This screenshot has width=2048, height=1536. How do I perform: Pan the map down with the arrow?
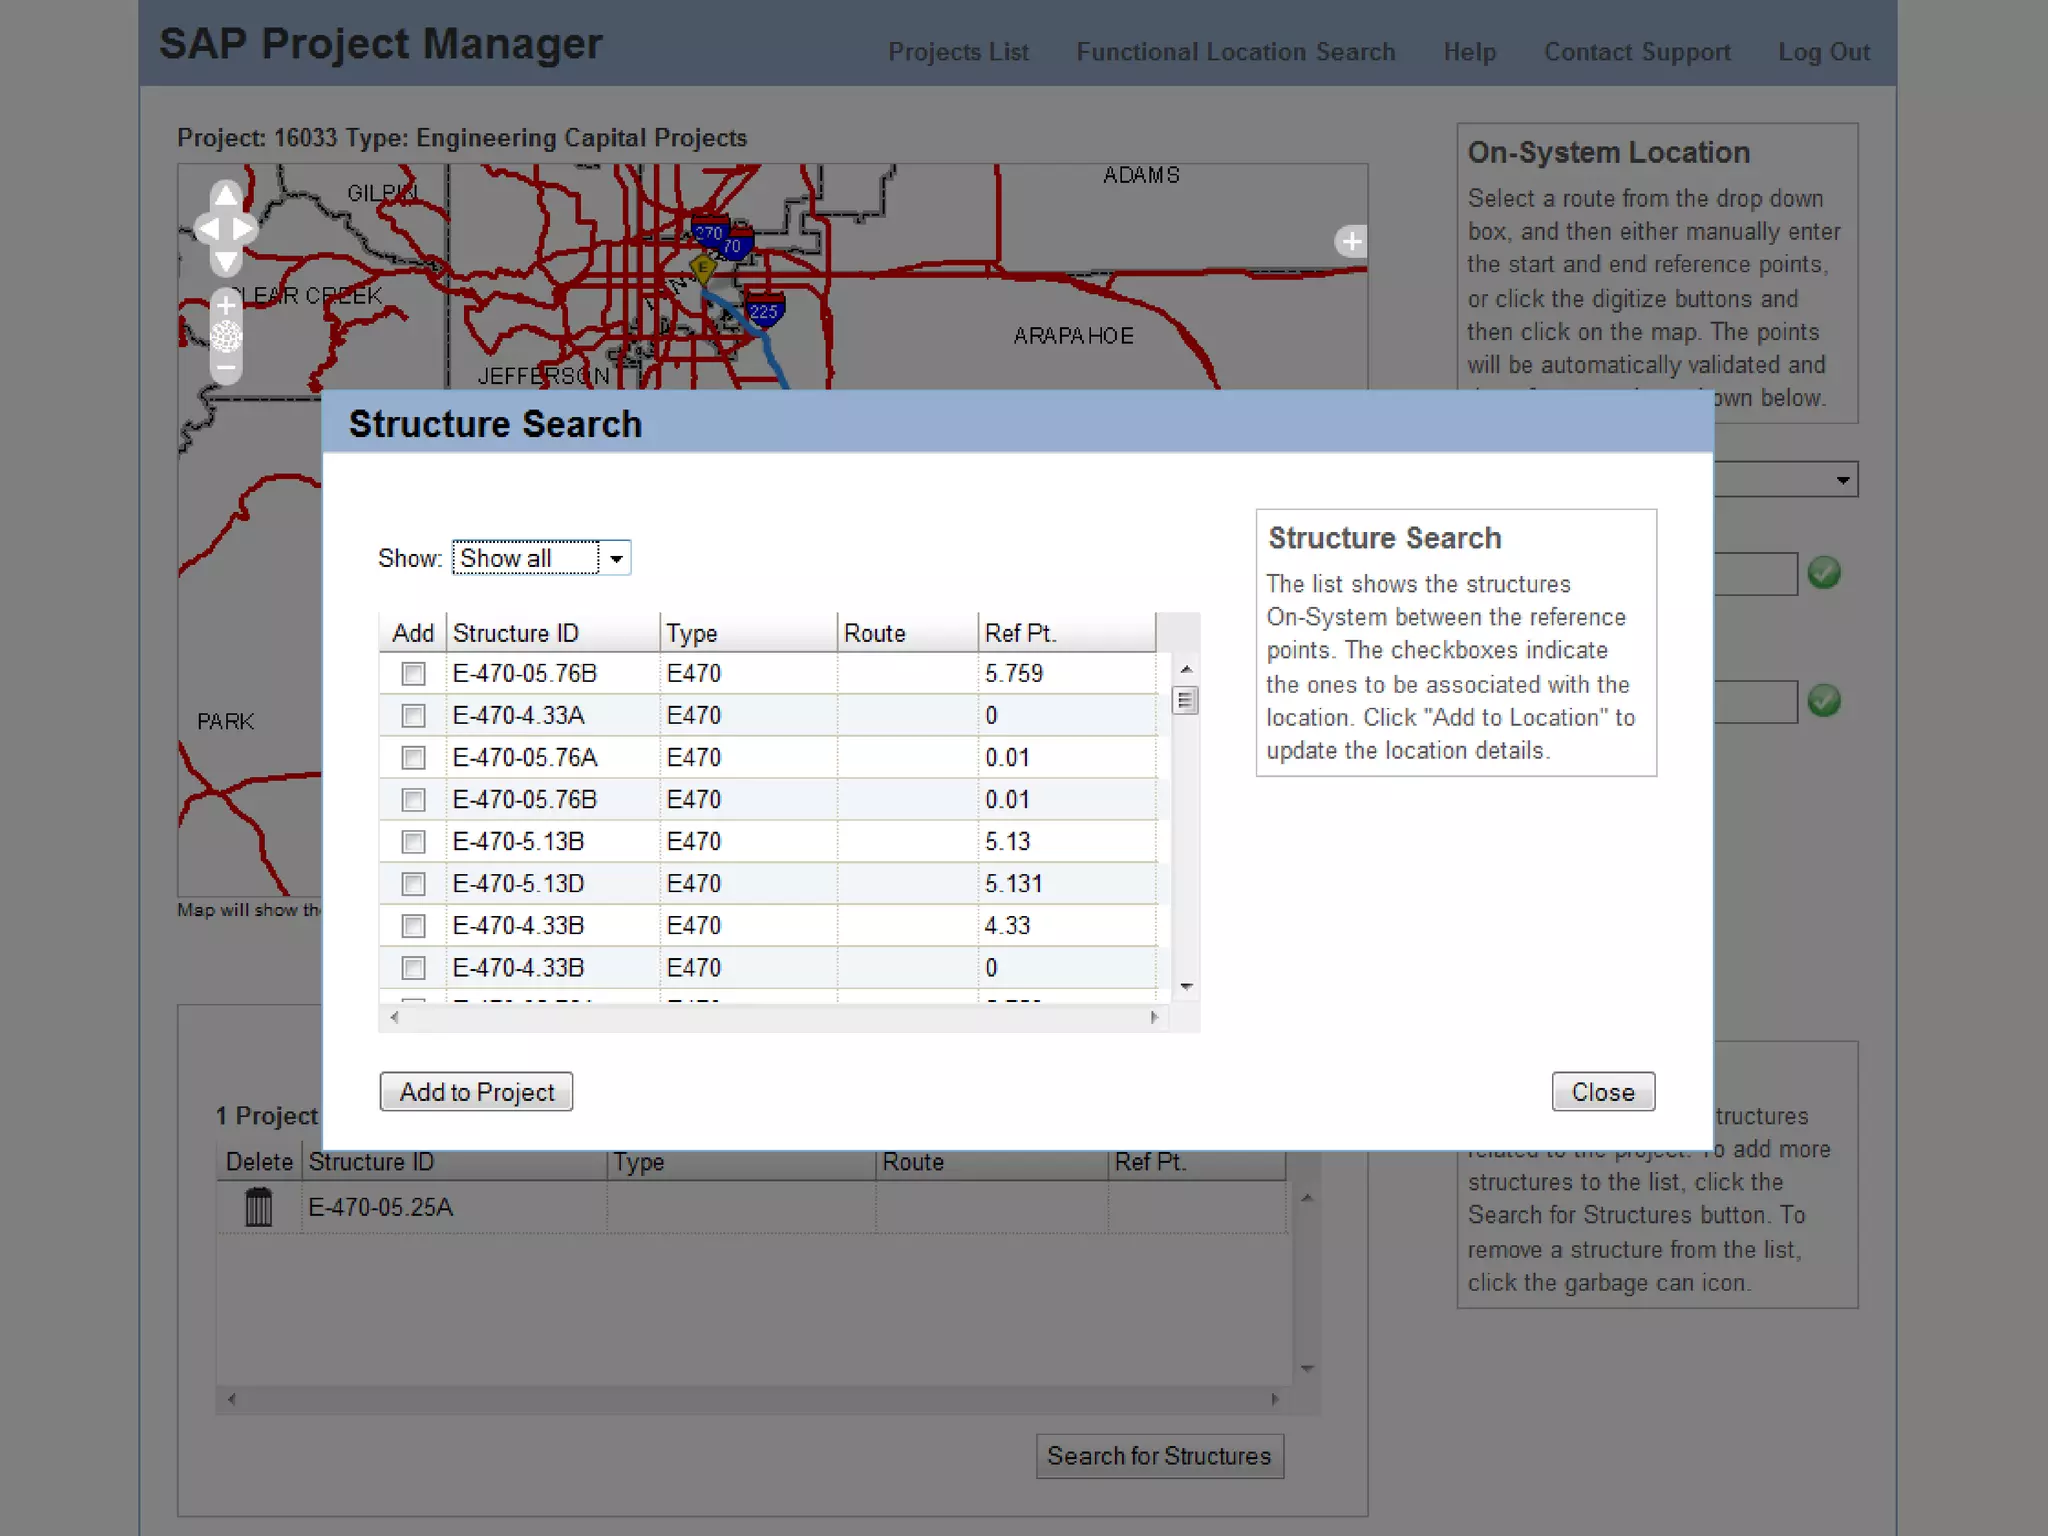click(x=227, y=262)
